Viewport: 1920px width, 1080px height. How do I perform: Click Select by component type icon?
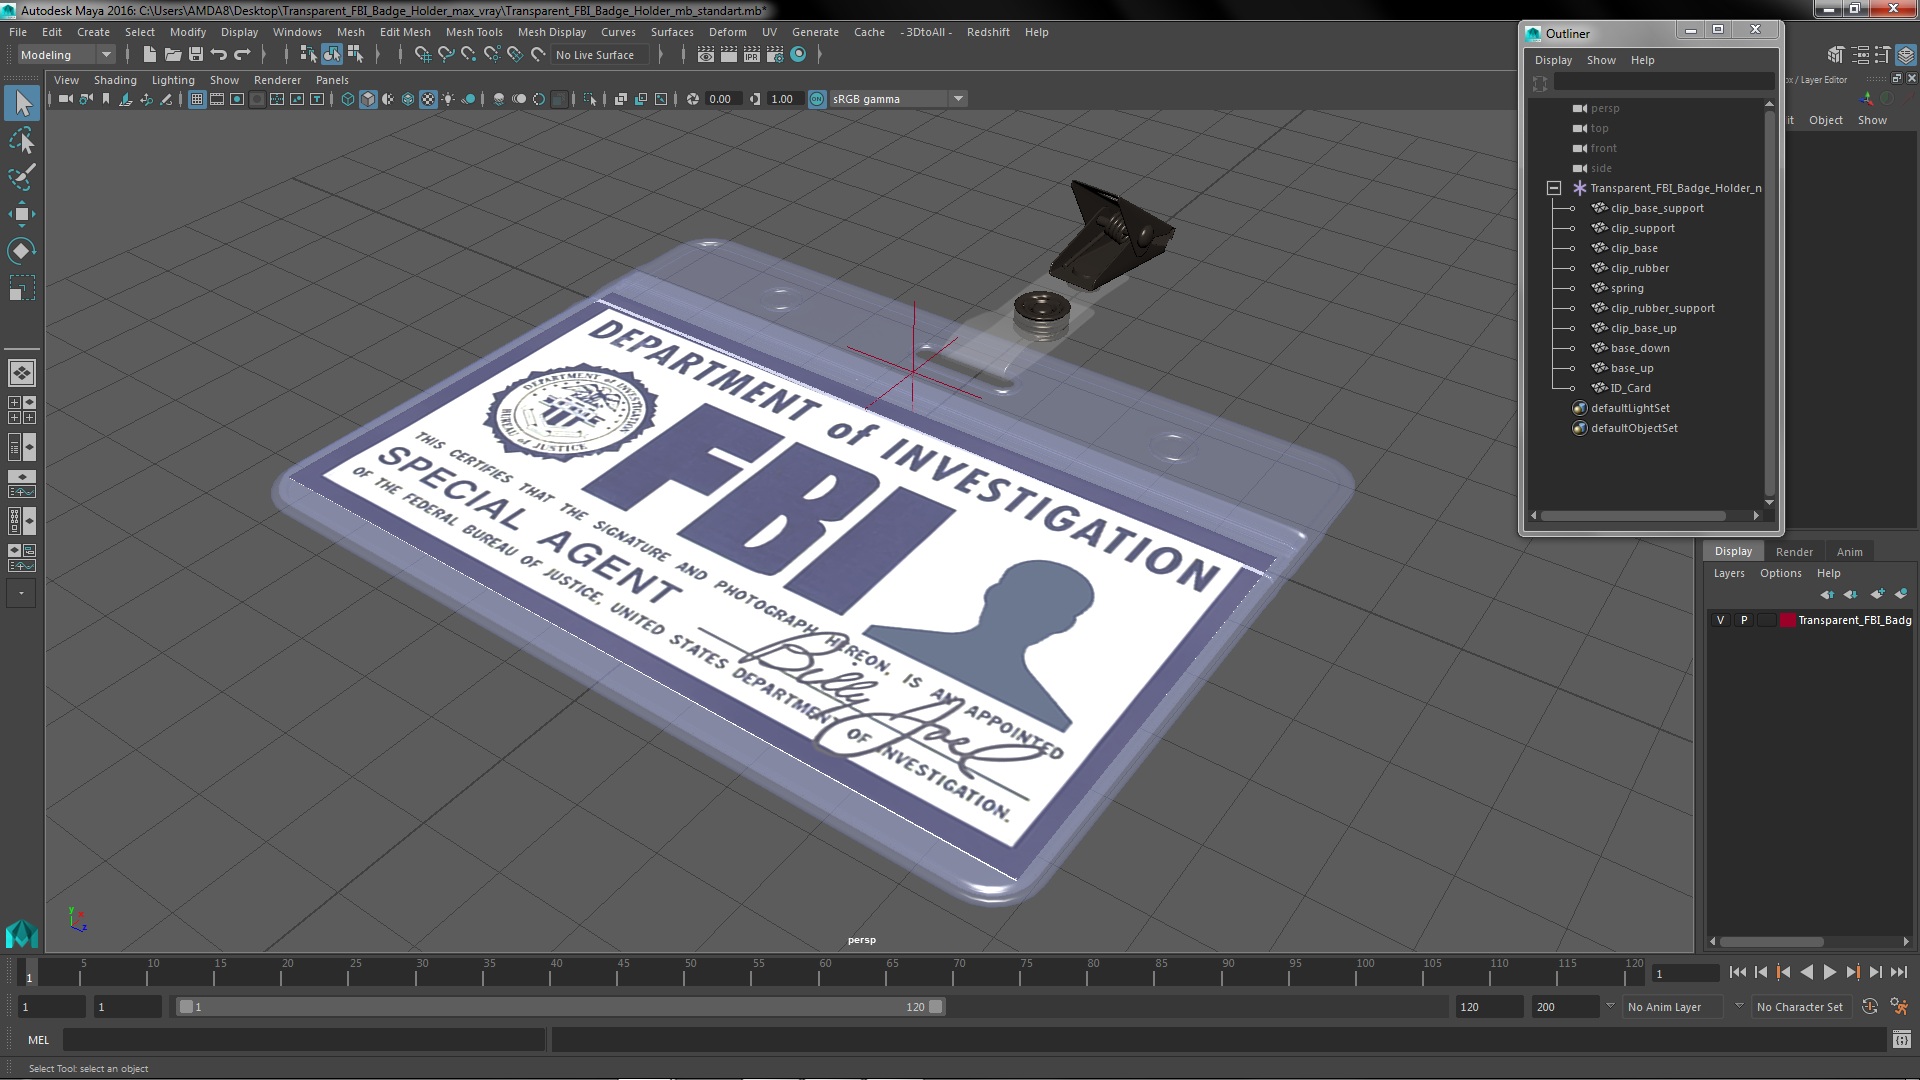tap(355, 55)
